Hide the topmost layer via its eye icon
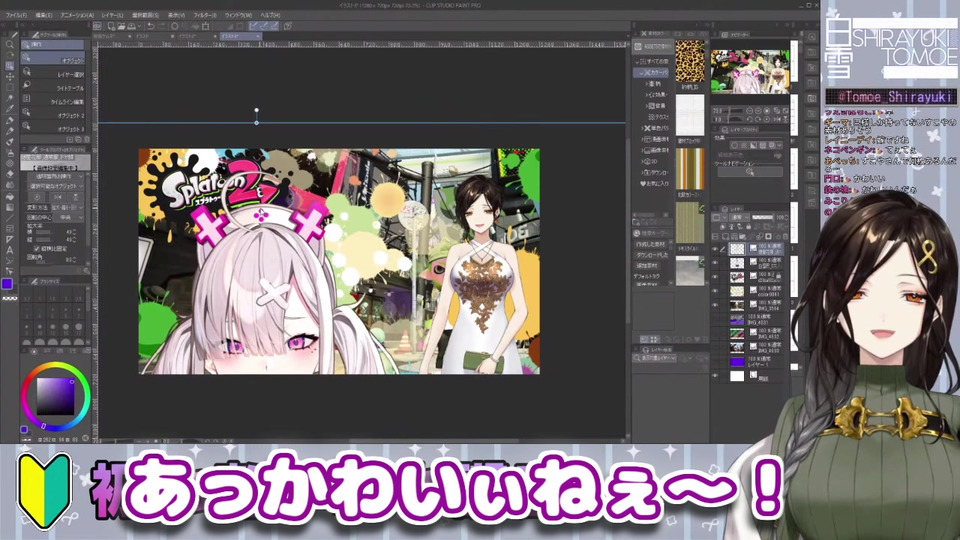This screenshot has height=540, width=960. [x=714, y=249]
